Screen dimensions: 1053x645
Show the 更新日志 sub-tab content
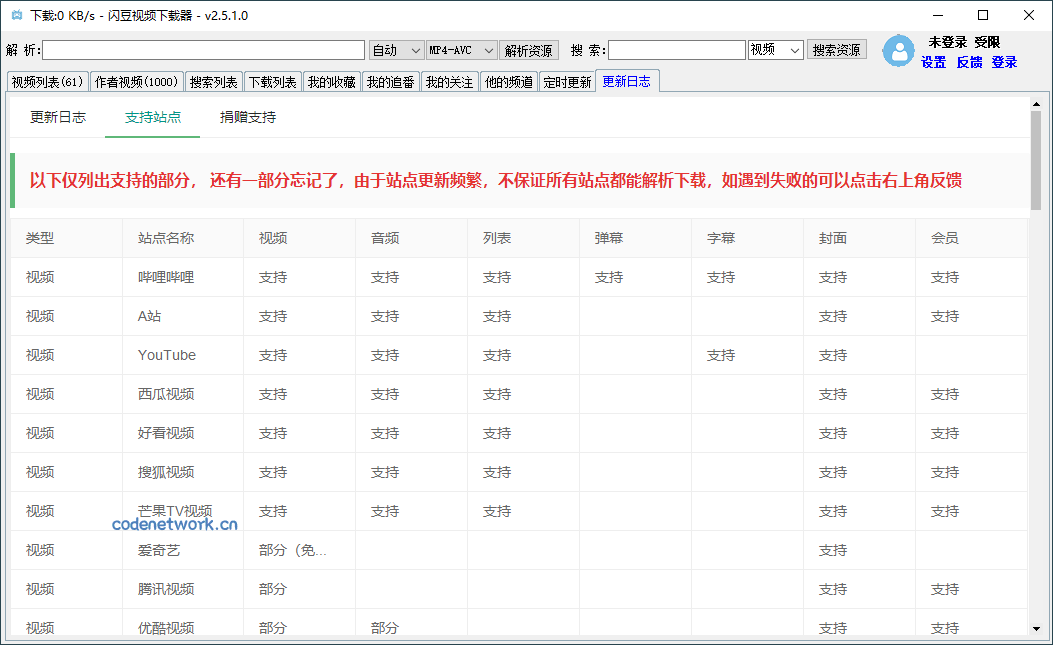(x=57, y=117)
